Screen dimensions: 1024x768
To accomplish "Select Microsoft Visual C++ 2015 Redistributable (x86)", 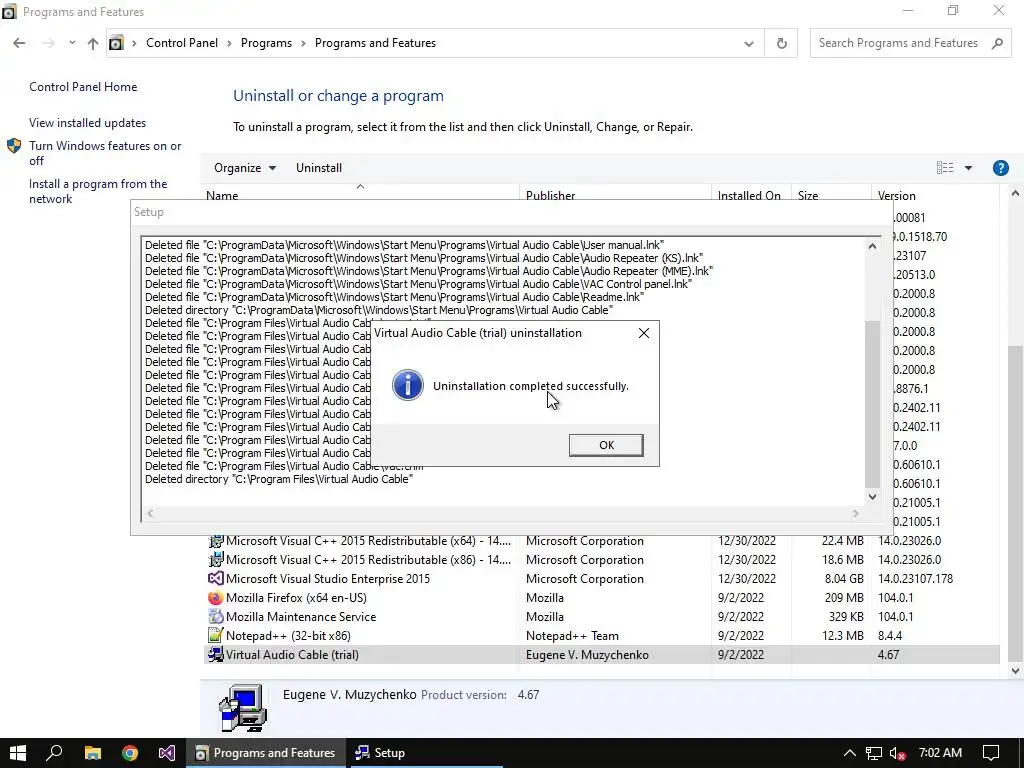I will (x=601, y=560).
